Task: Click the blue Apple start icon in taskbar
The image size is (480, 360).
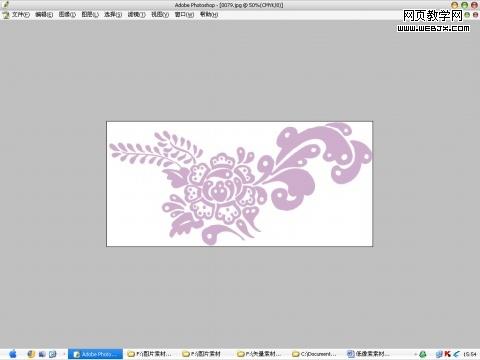Action: tap(13, 354)
